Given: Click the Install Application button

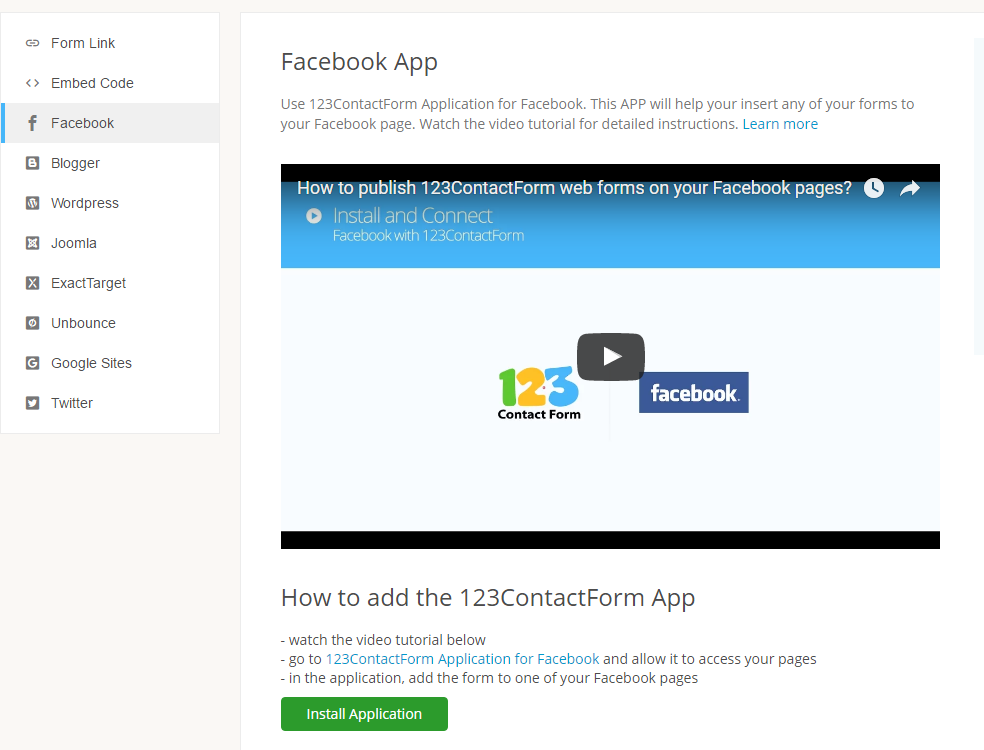Looking at the screenshot, I should [364, 714].
